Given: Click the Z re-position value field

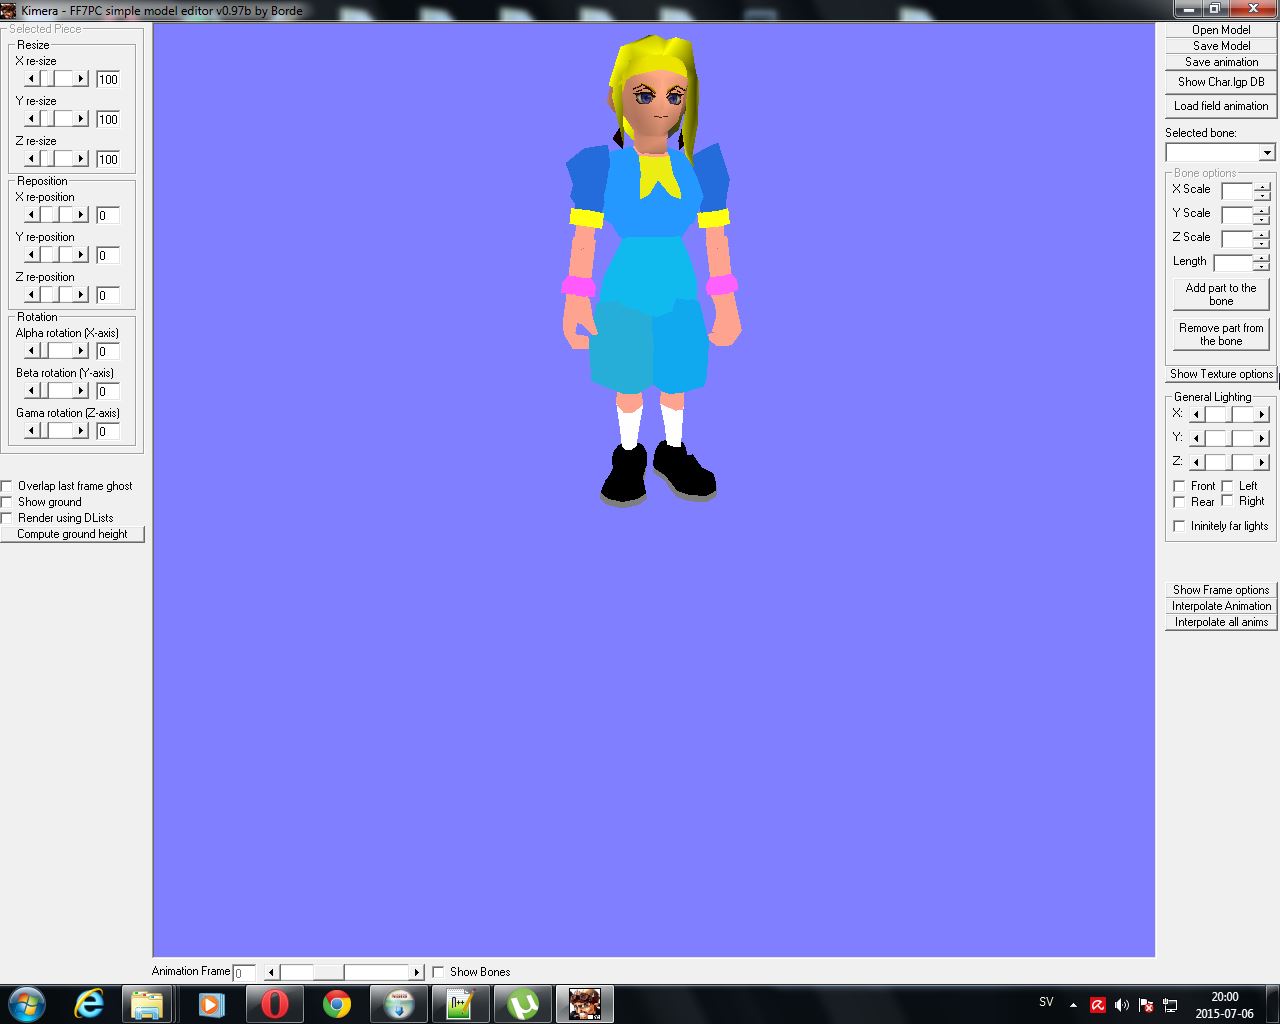Looking at the screenshot, I should coord(108,295).
